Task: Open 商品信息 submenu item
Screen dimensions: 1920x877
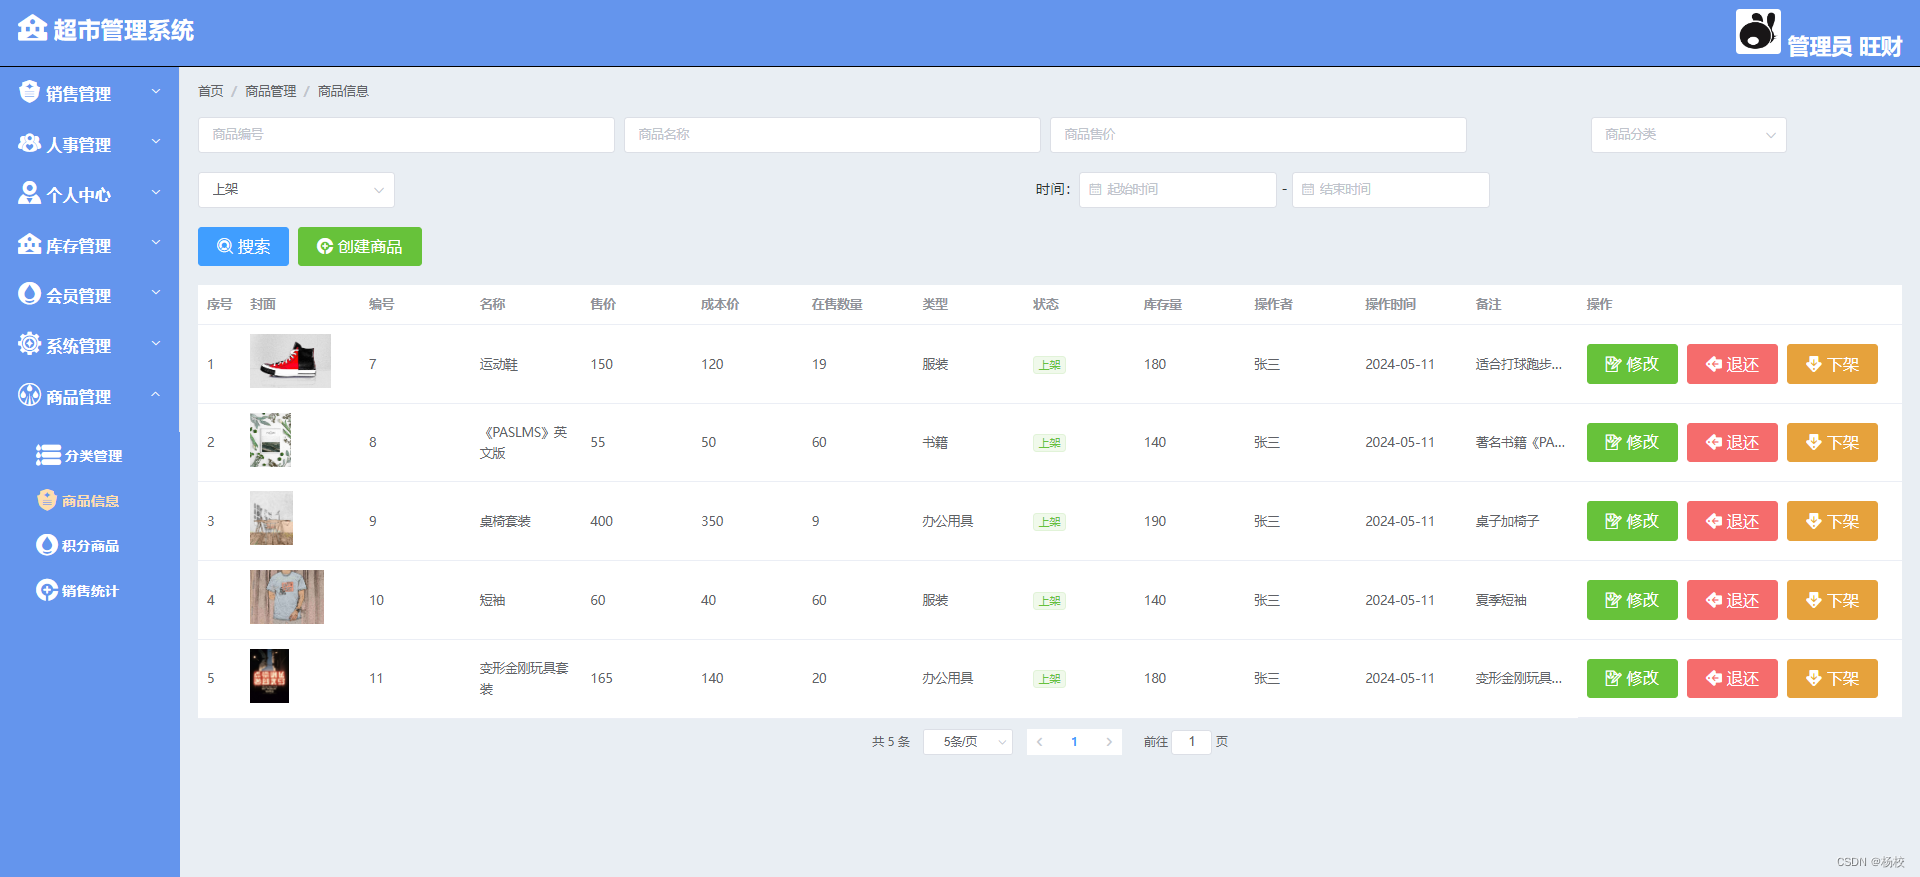Action: coord(90,501)
